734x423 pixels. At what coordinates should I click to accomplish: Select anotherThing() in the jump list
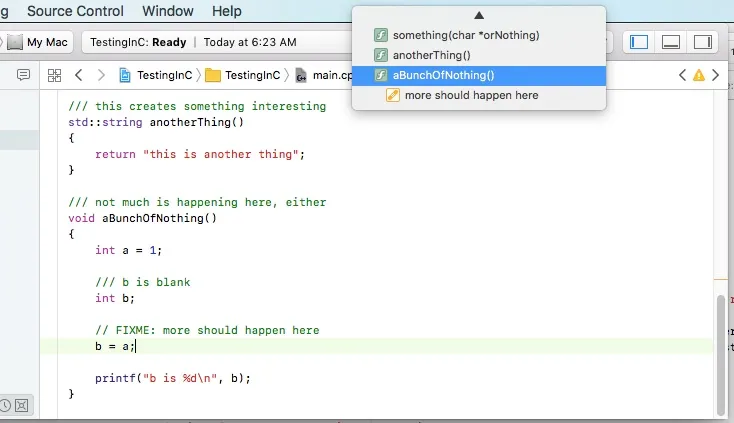click(x=479, y=55)
